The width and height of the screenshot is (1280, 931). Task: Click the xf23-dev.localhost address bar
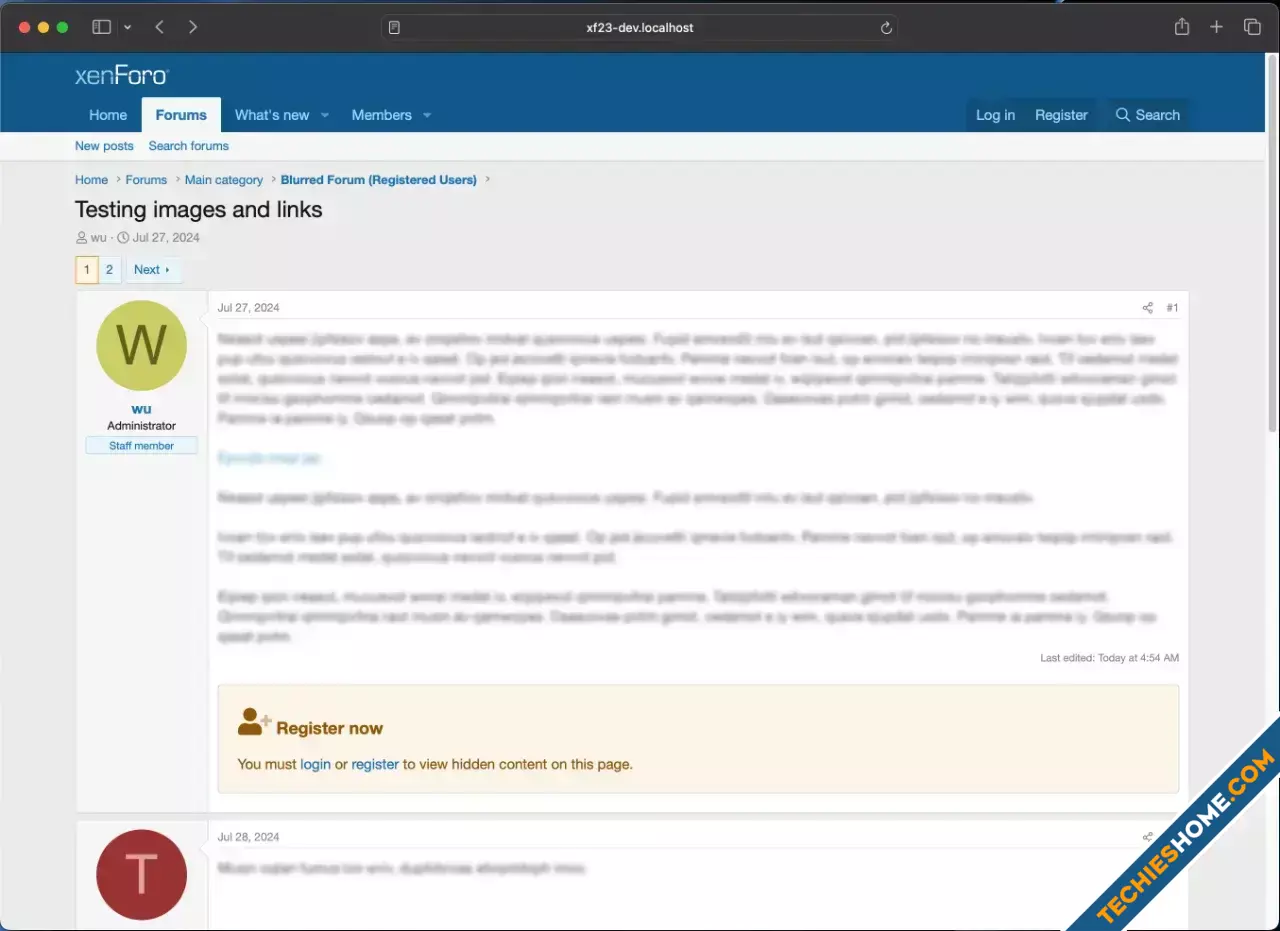point(639,28)
